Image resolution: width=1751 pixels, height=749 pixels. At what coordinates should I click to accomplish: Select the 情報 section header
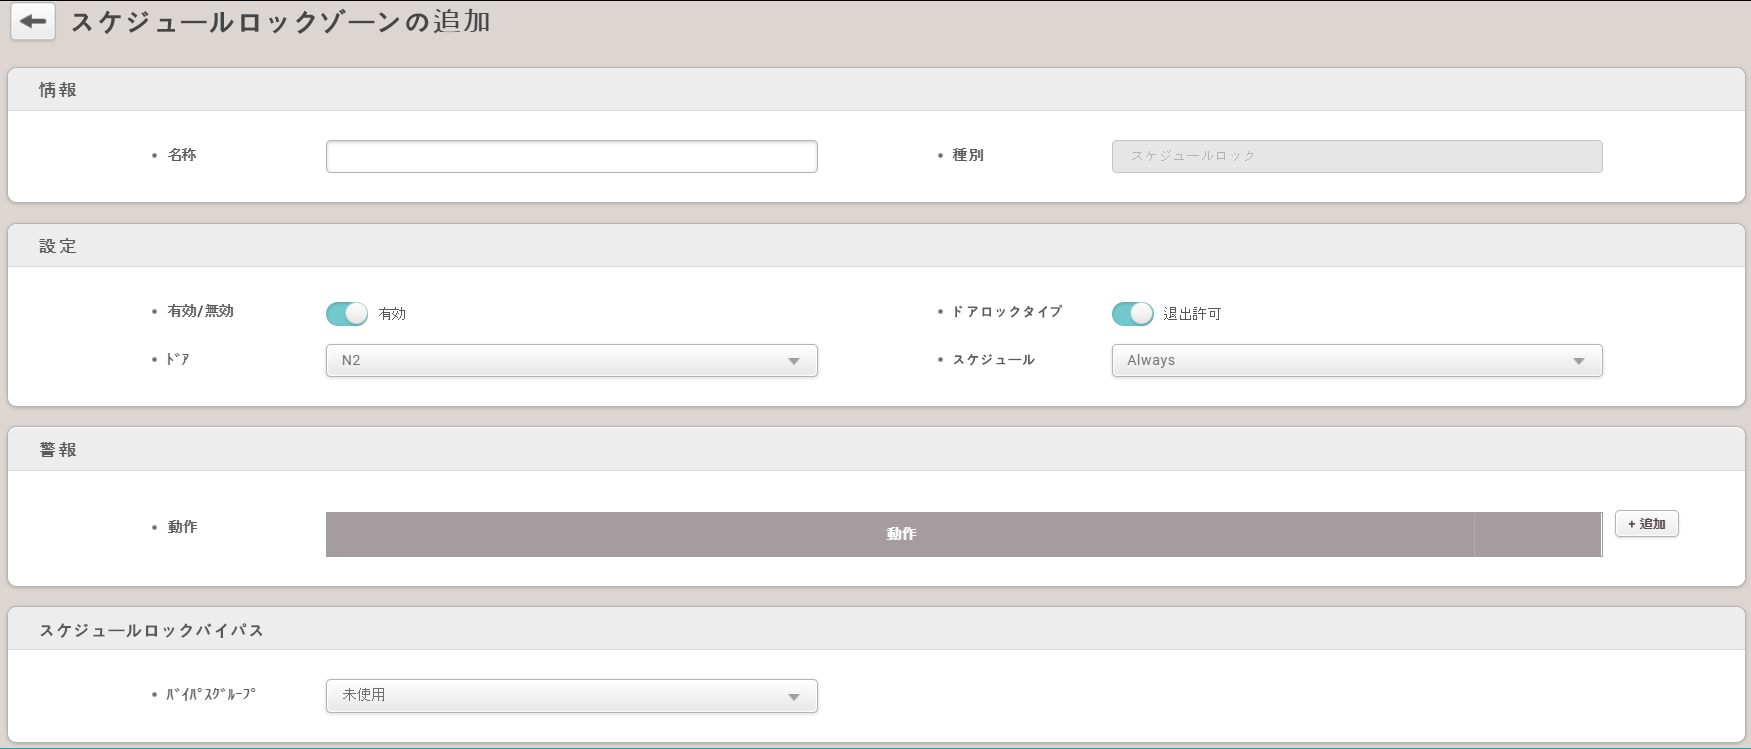(x=58, y=90)
